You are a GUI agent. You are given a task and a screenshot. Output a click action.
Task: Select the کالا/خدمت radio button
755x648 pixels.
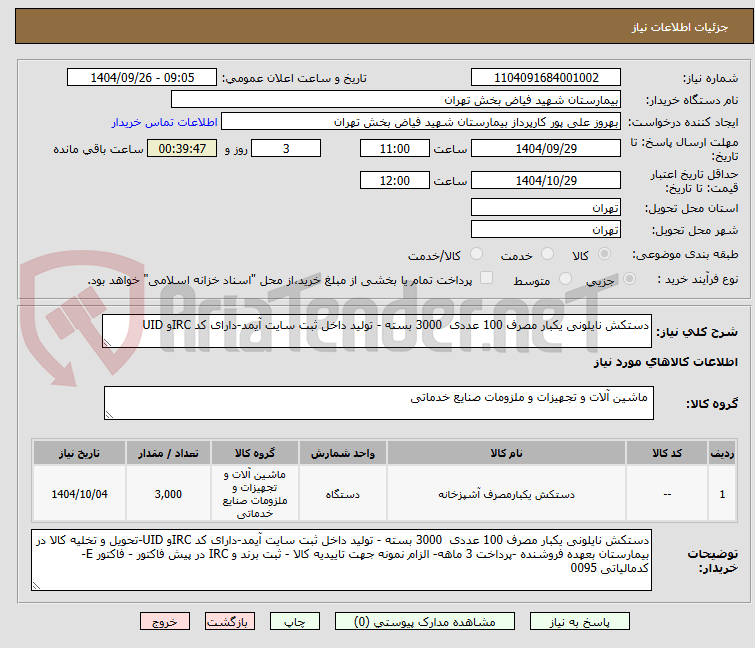pyautogui.click(x=476, y=254)
